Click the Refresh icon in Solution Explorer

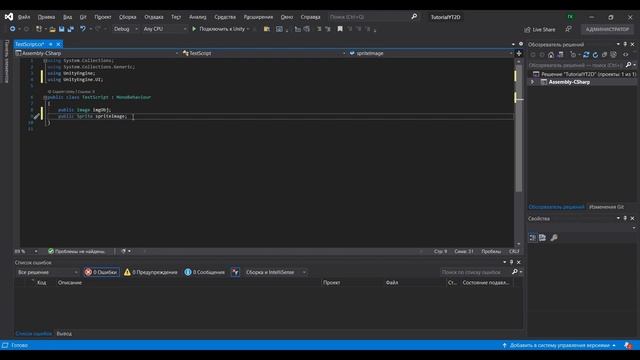pos(596,55)
